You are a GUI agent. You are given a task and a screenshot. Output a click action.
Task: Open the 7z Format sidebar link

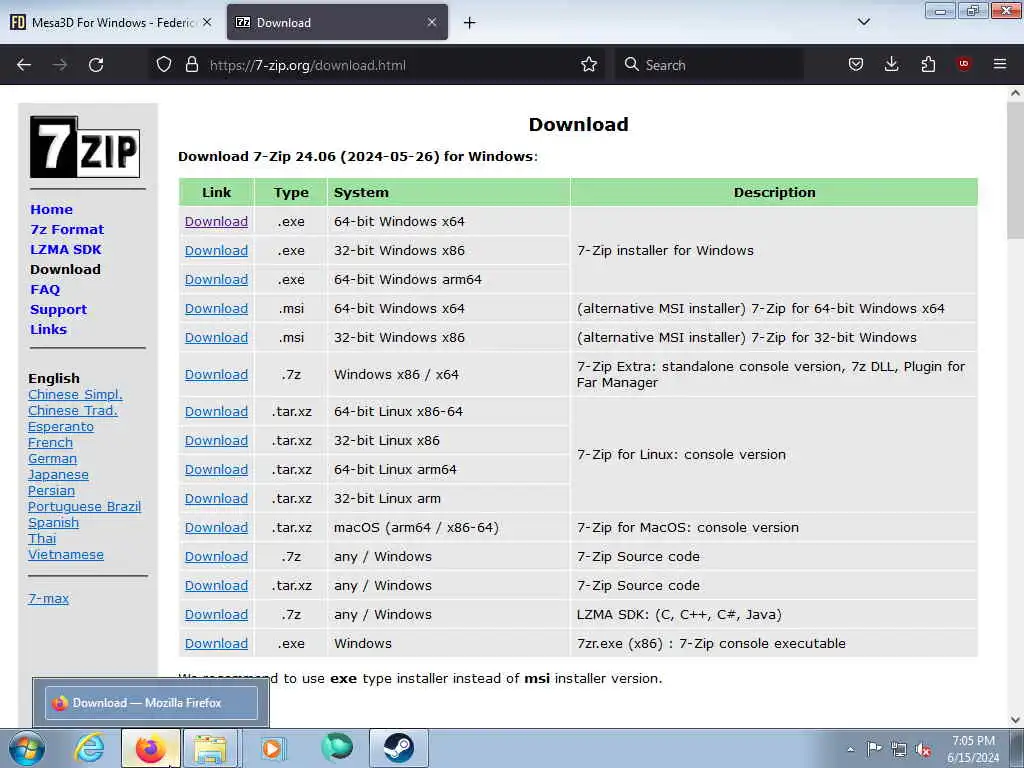tap(67, 229)
